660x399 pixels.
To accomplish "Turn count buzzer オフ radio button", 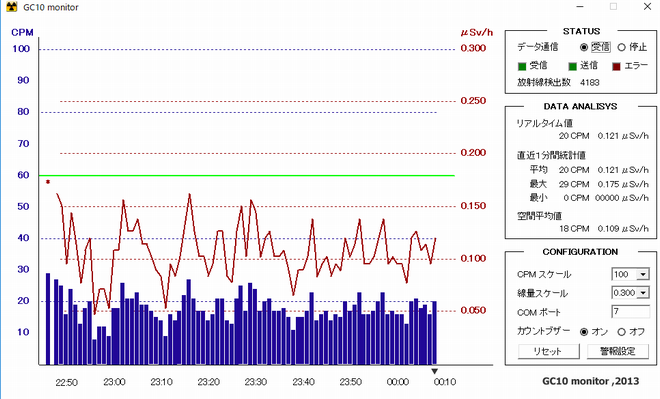I will pyautogui.click(x=621, y=332).
